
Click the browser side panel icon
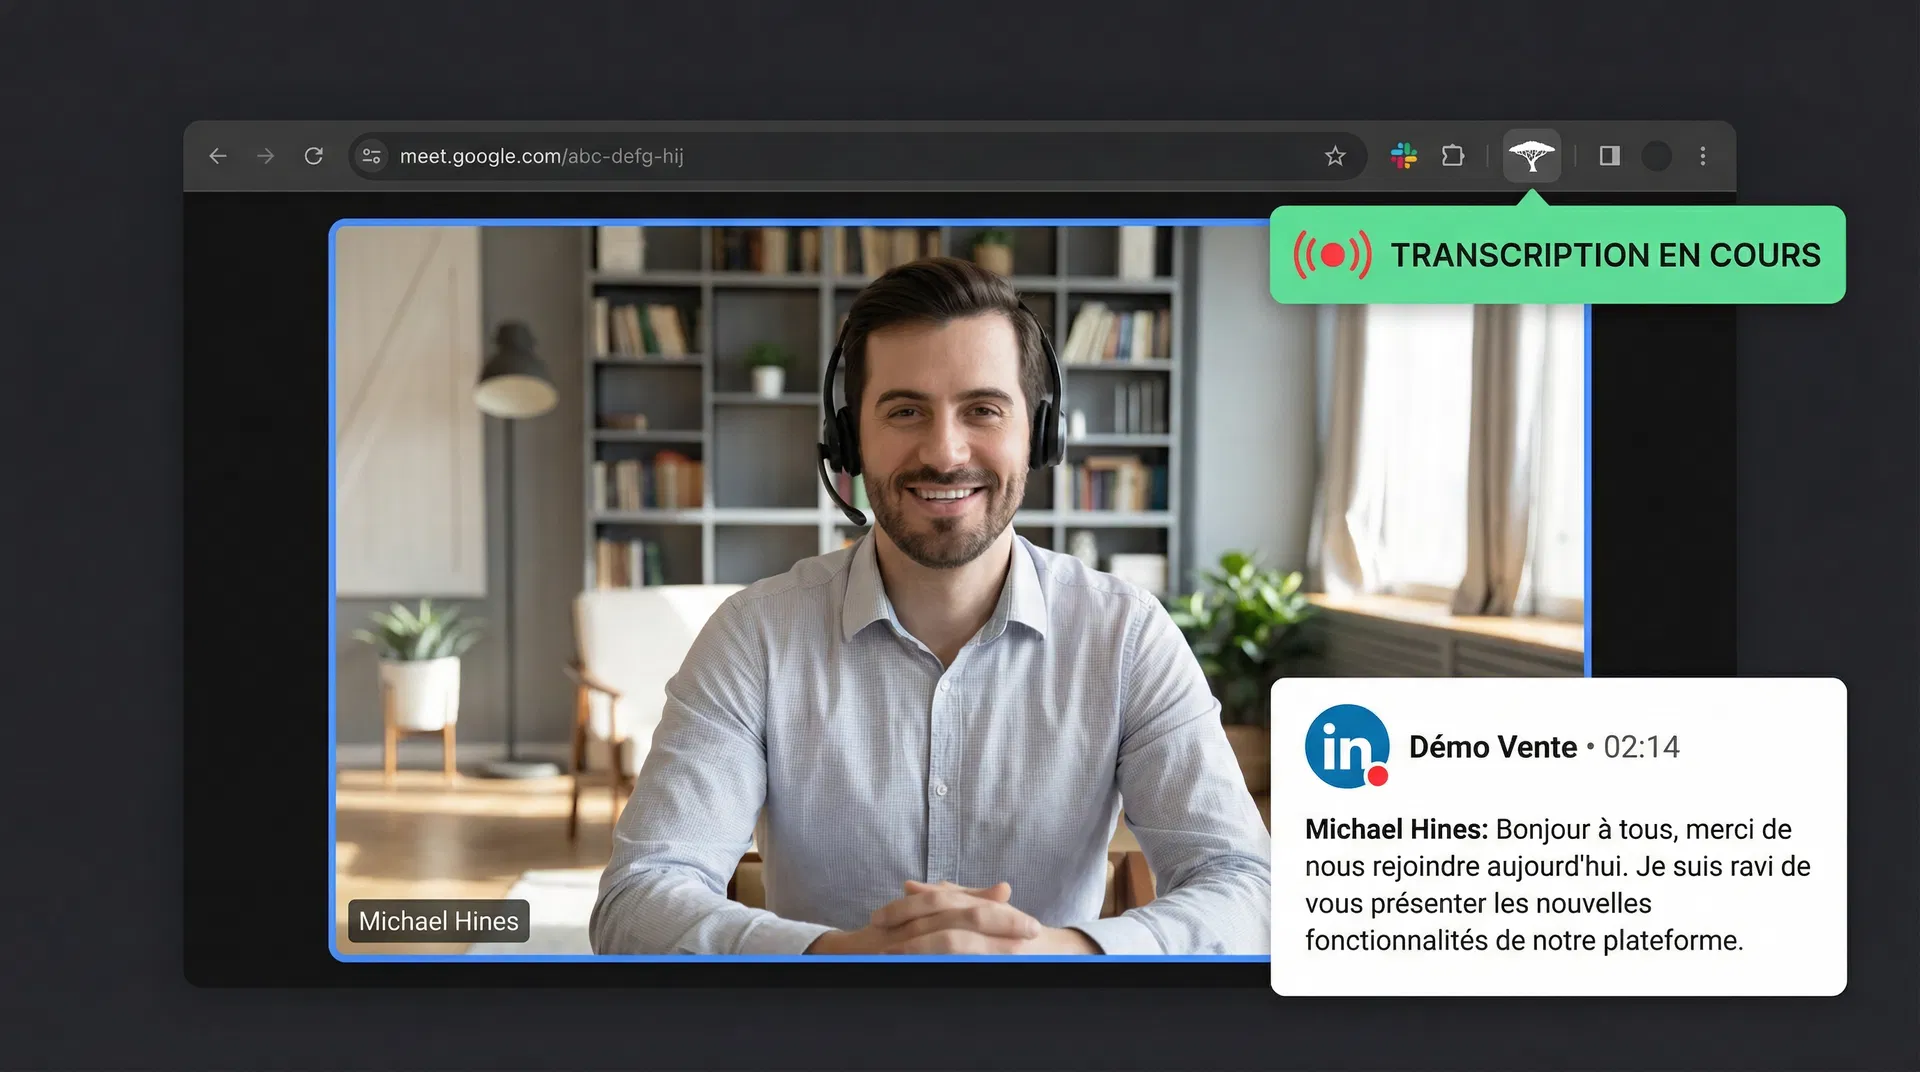point(1608,156)
